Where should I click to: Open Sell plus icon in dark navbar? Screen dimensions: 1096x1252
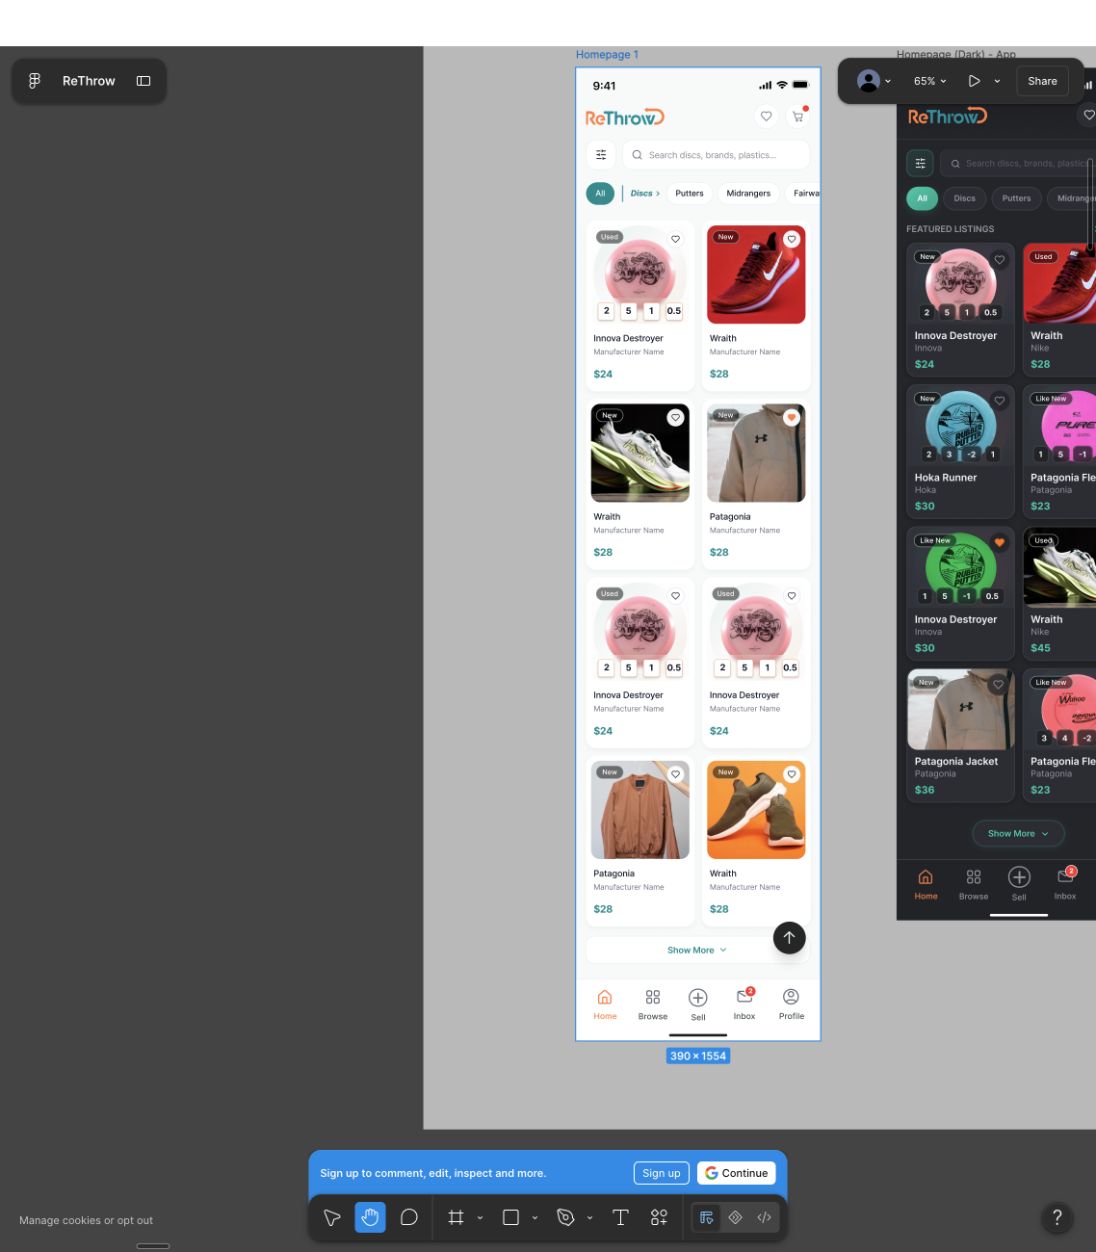(x=1019, y=877)
